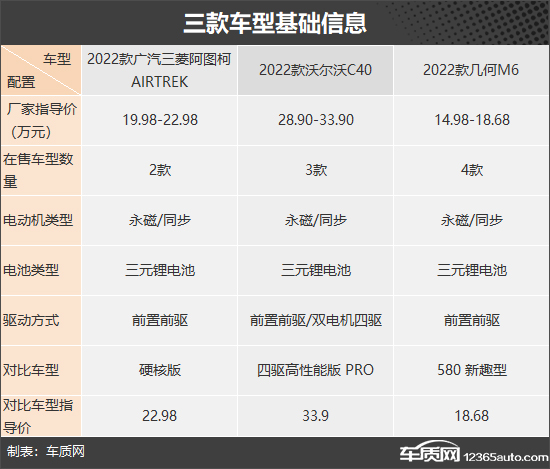
Task: Click the 2款 cell
Action: click(x=160, y=170)
